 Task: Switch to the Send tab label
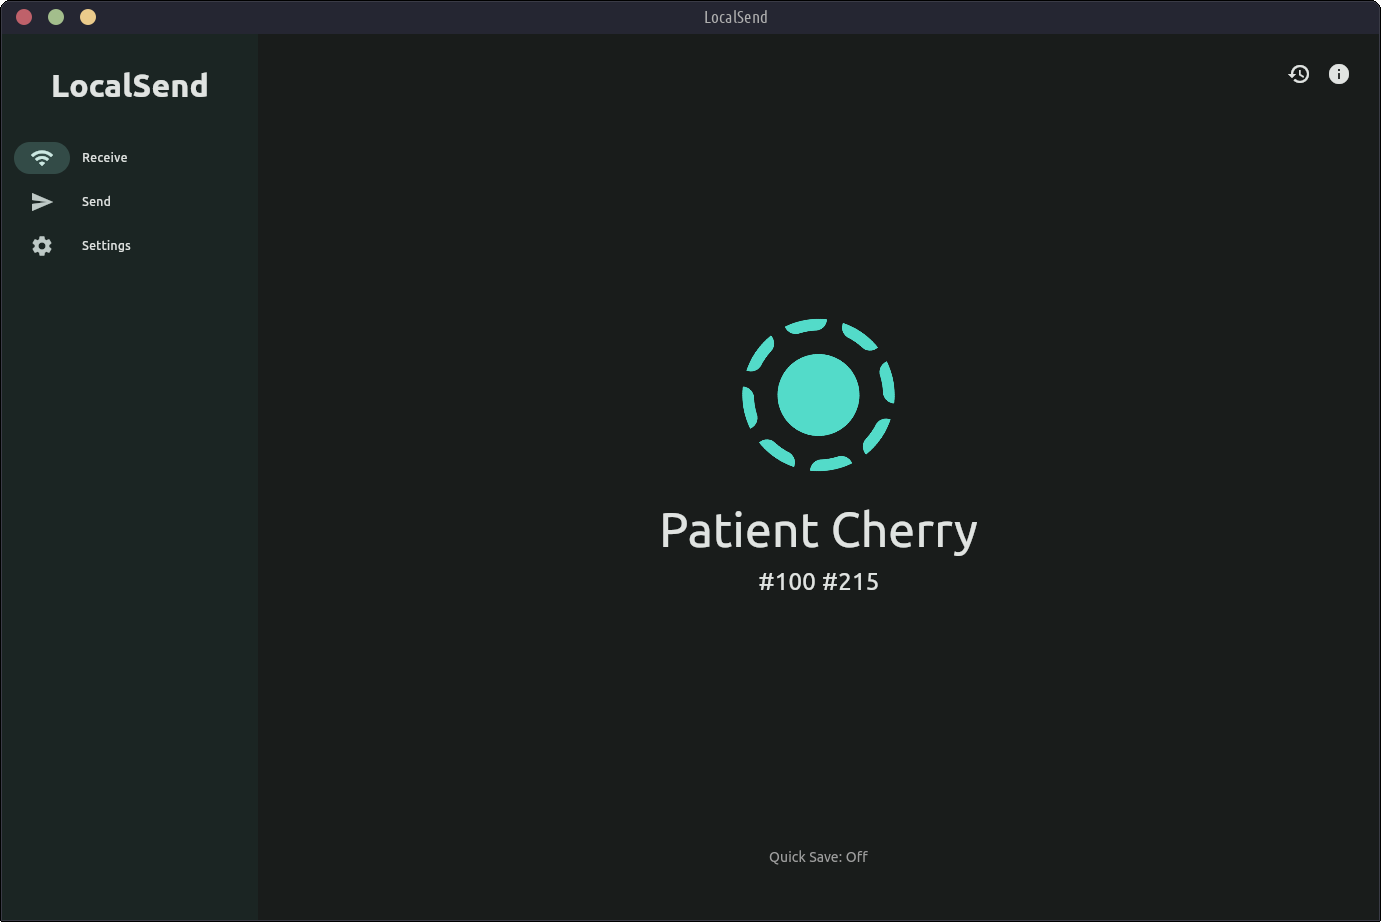point(96,202)
